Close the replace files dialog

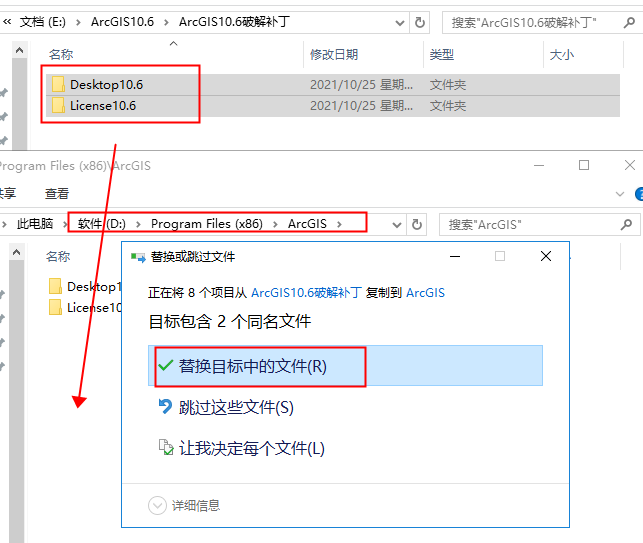tap(546, 256)
